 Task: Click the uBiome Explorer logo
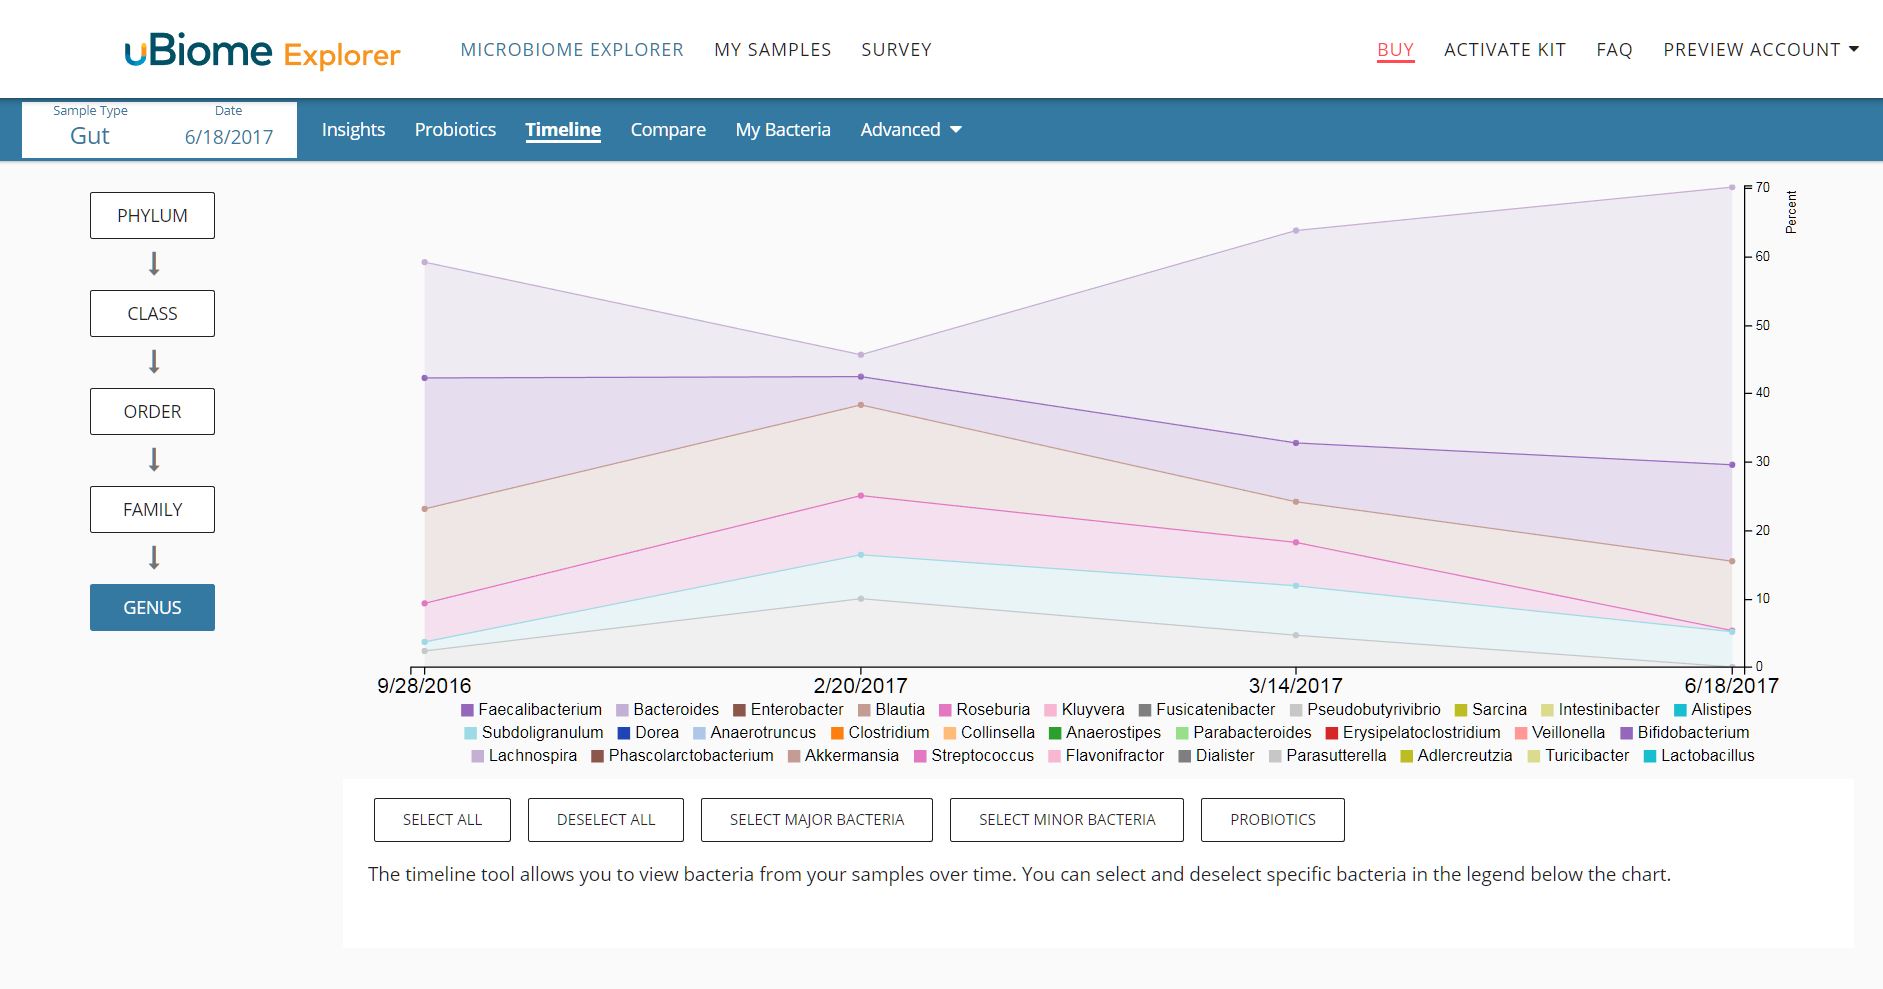[x=262, y=51]
